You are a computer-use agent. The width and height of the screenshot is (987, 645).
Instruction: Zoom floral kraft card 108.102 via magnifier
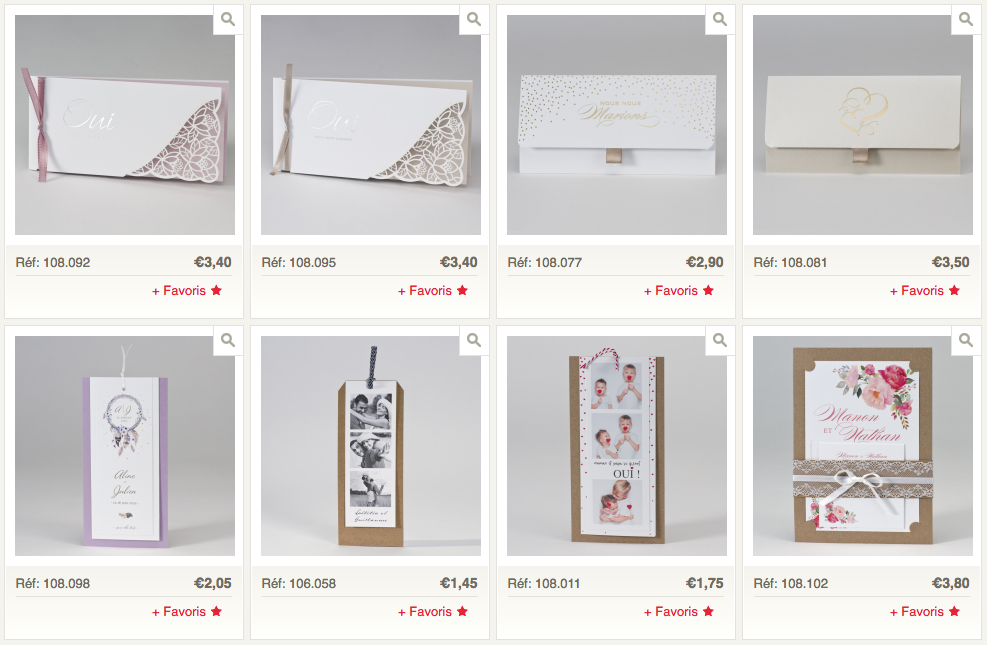(x=966, y=340)
